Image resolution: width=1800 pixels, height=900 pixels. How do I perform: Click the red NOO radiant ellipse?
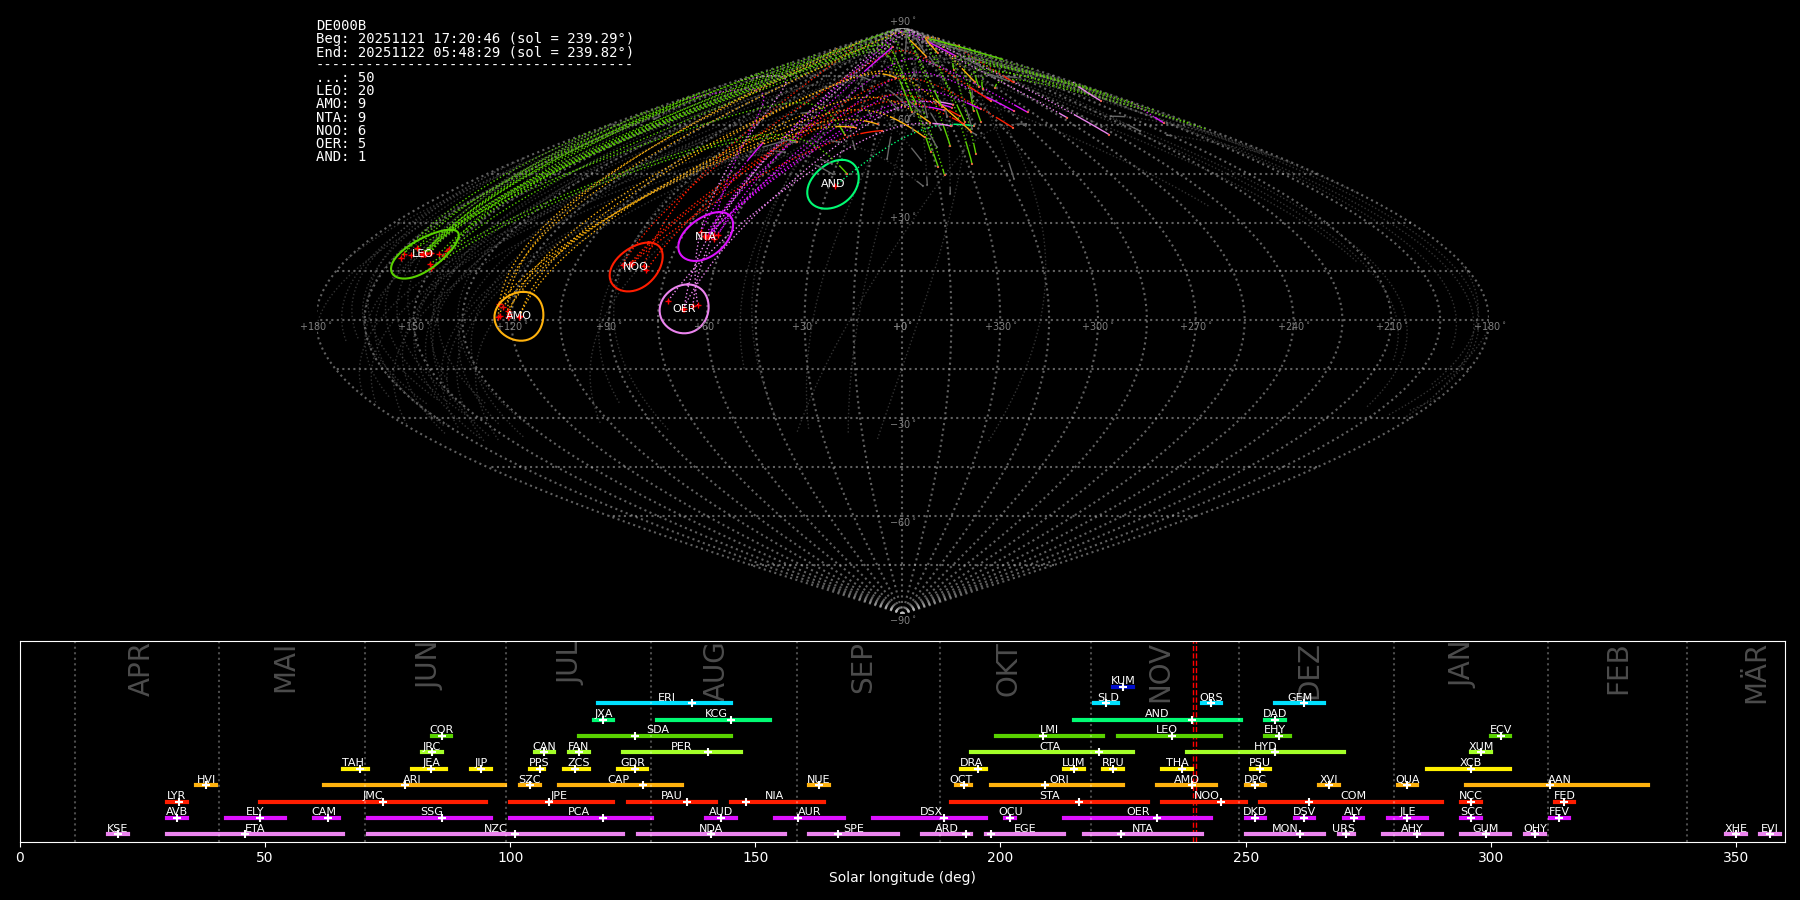tap(636, 267)
